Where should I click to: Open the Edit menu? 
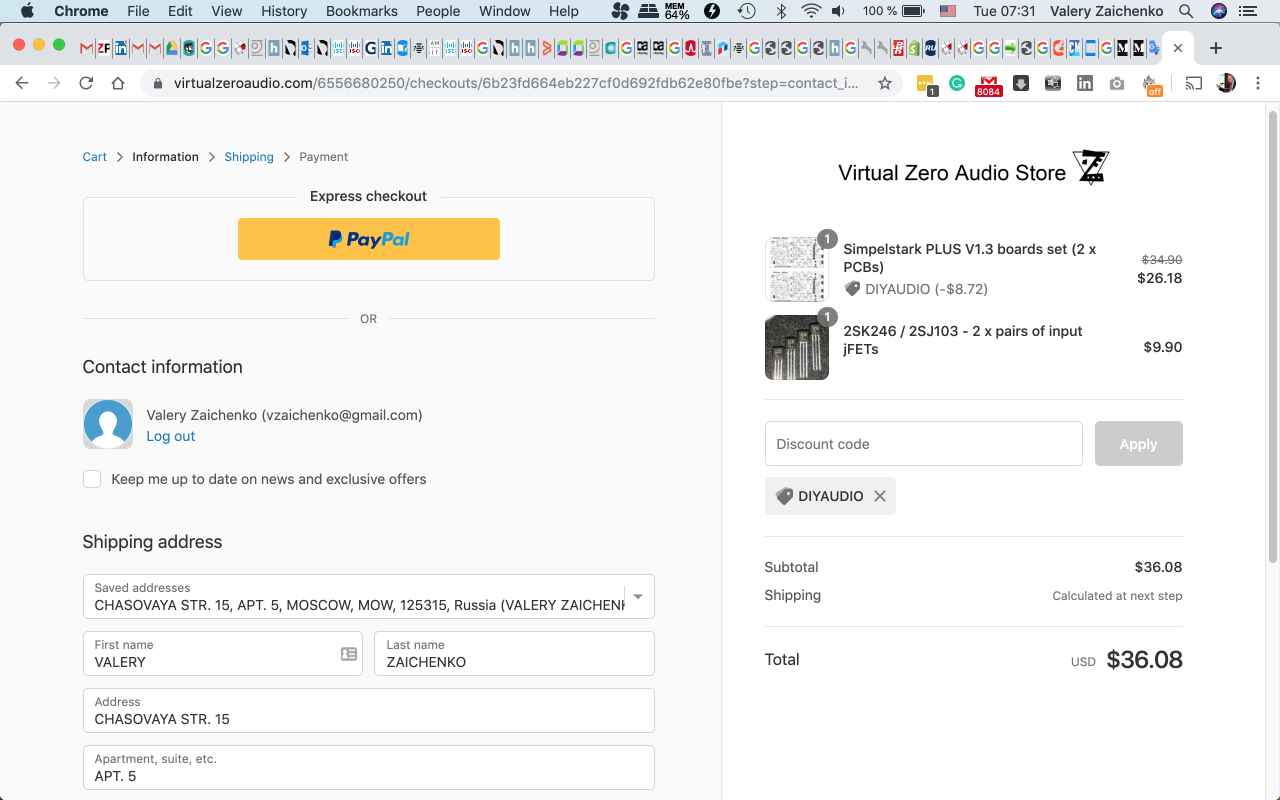180,11
